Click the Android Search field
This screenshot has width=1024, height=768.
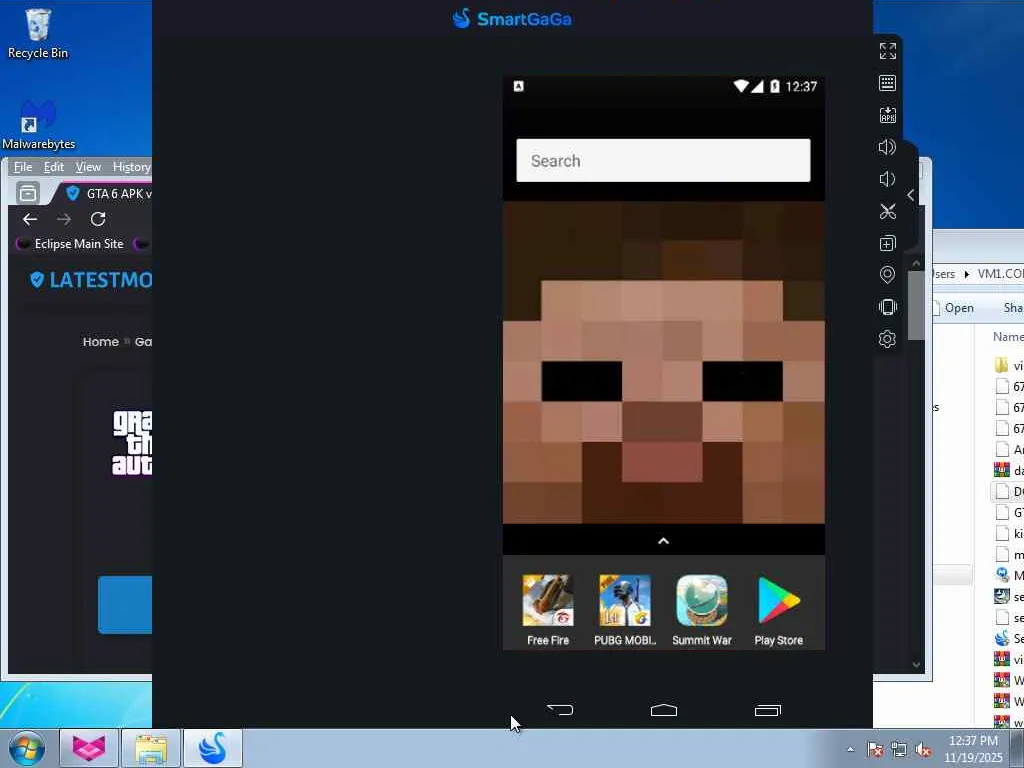coord(663,161)
